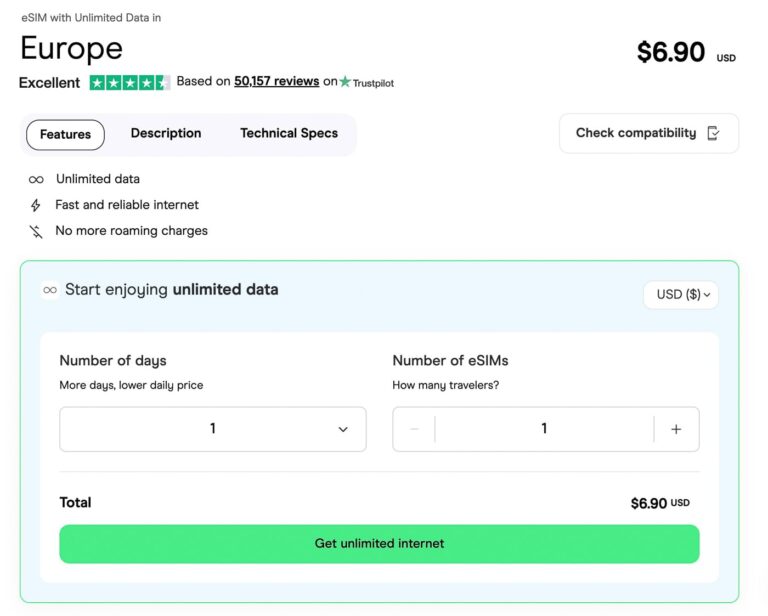Select the Features tab

pyautogui.click(x=65, y=135)
